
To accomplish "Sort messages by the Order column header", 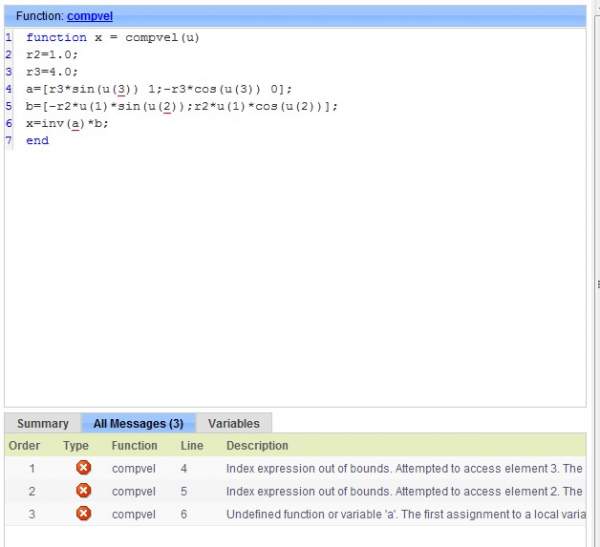I will click(x=24, y=446).
